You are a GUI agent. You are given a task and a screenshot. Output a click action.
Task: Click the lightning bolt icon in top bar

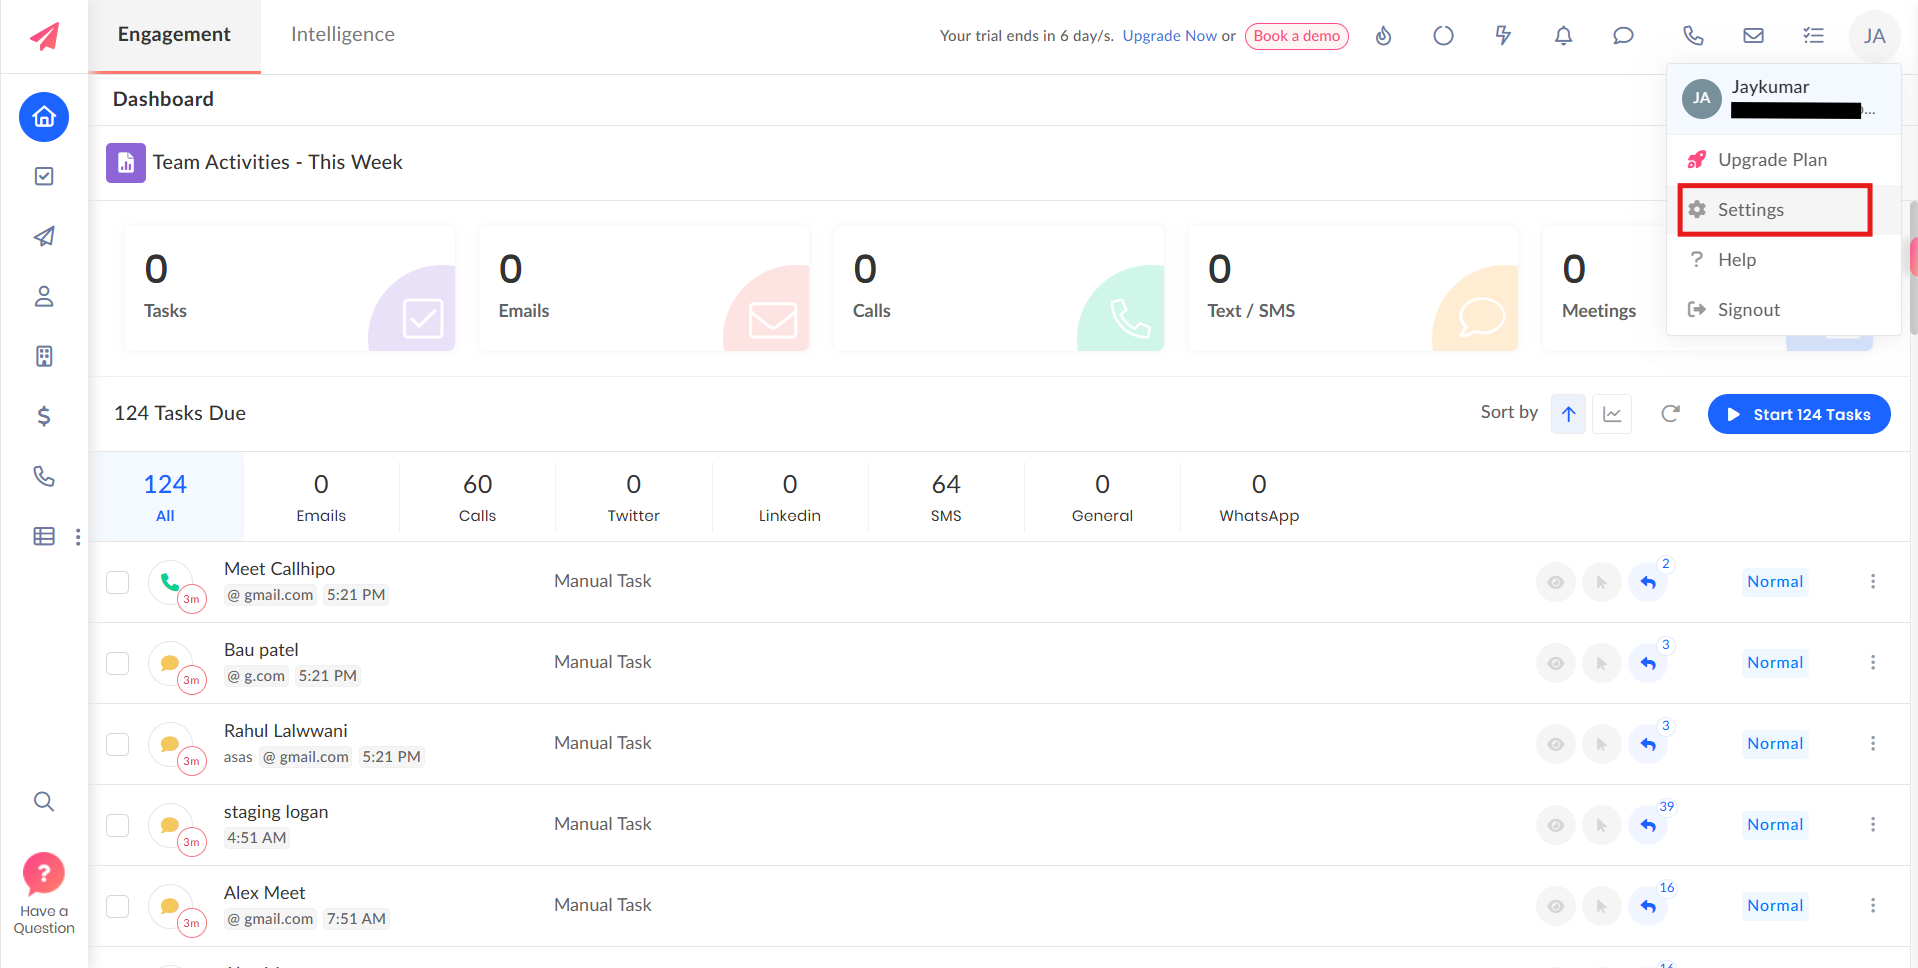point(1503,36)
